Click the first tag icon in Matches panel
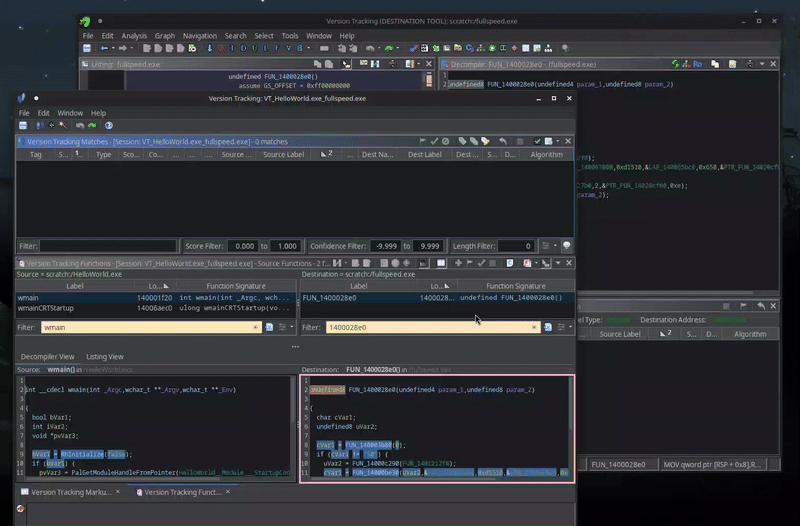Image resolution: width=800 pixels, height=526 pixels. pos(462,141)
